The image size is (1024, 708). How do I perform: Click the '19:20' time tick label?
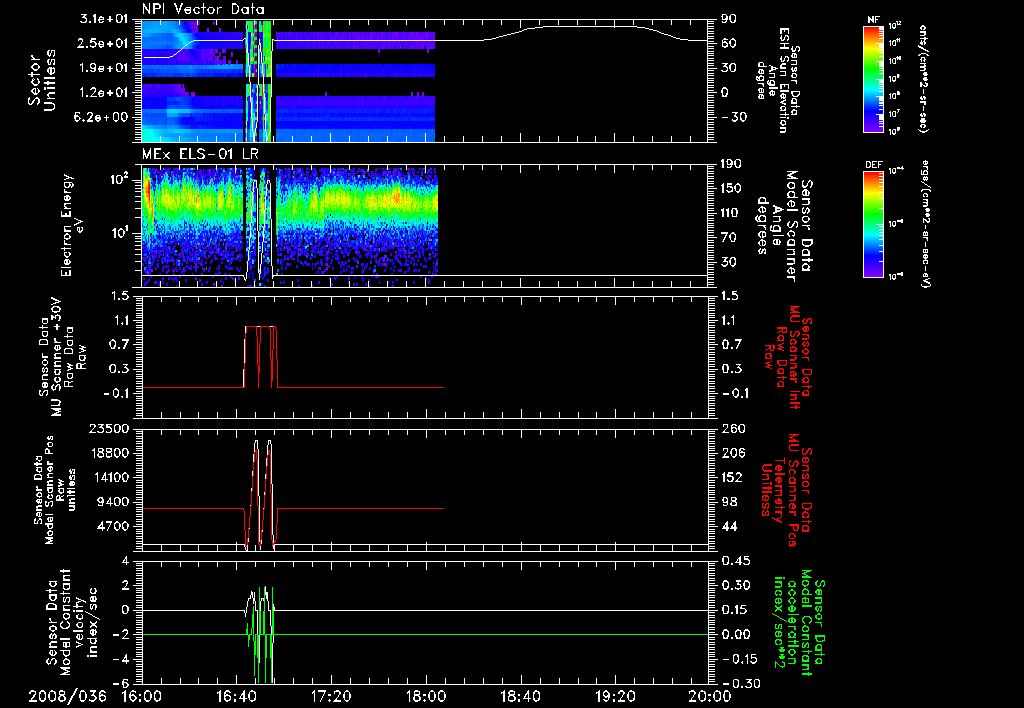pyautogui.click(x=615, y=696)
